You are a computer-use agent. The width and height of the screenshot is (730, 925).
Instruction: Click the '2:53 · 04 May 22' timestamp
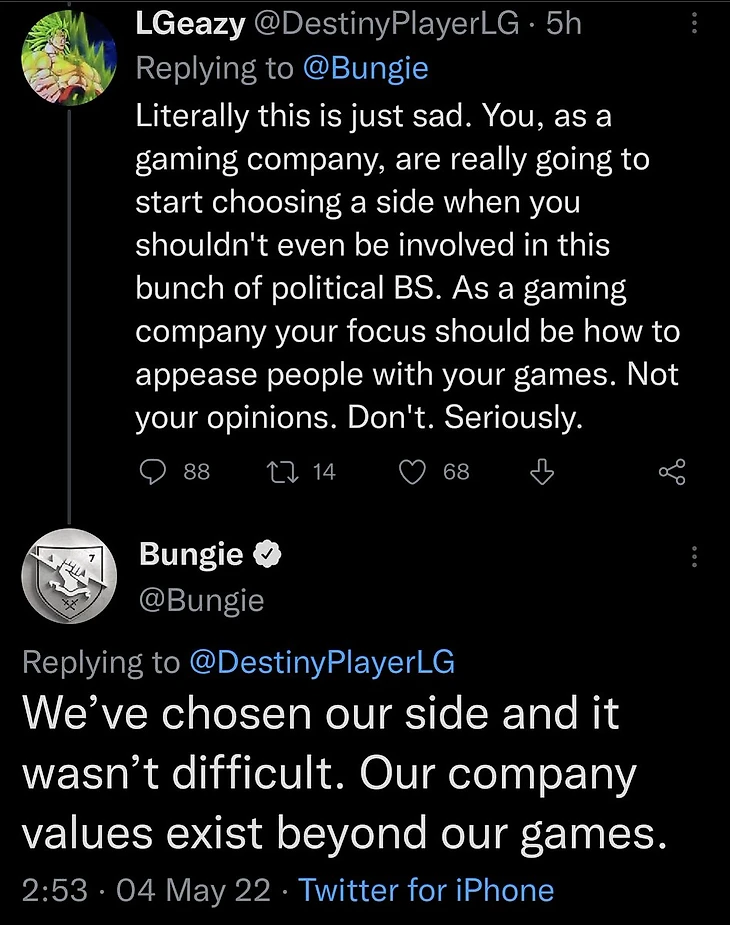click(146, 889)
